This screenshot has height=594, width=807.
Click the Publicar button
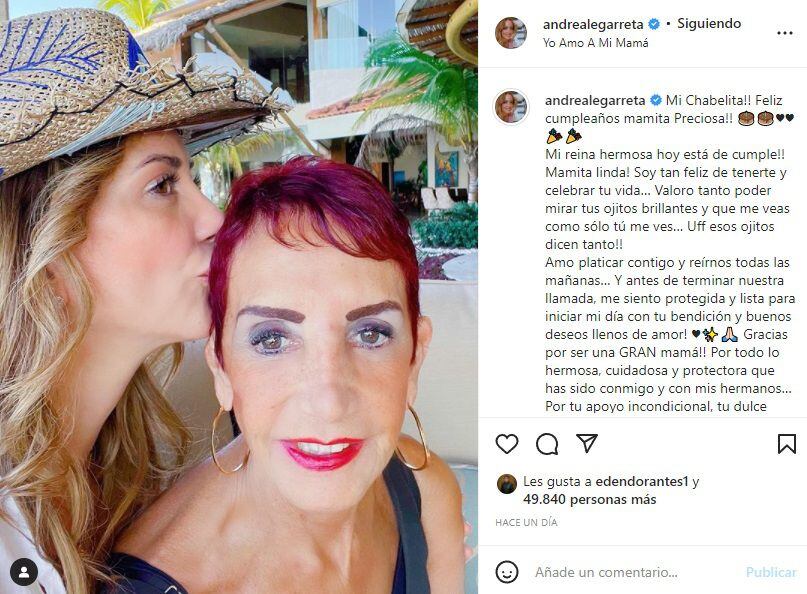[770, 572]
